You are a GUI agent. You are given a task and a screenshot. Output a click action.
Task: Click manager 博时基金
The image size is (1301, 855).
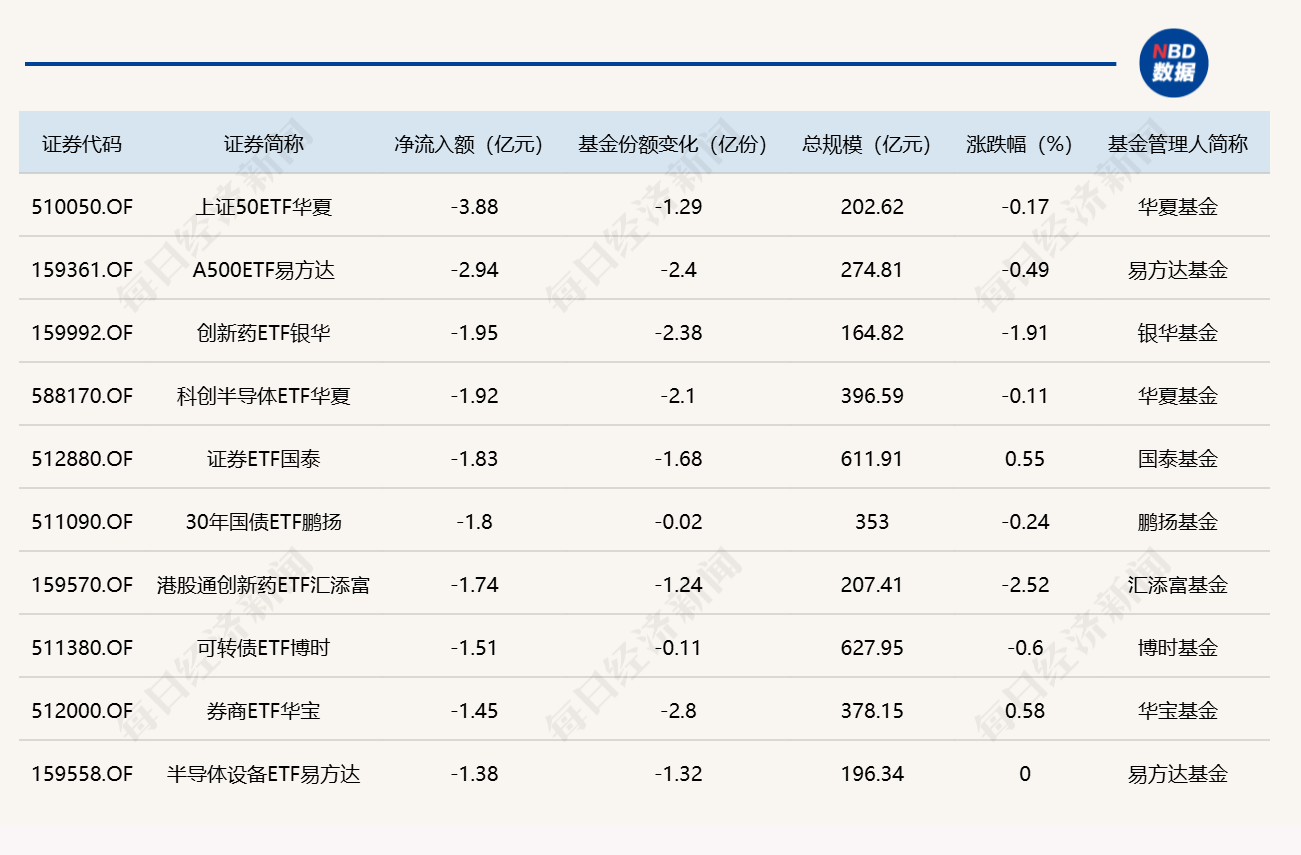(1178, 648)
